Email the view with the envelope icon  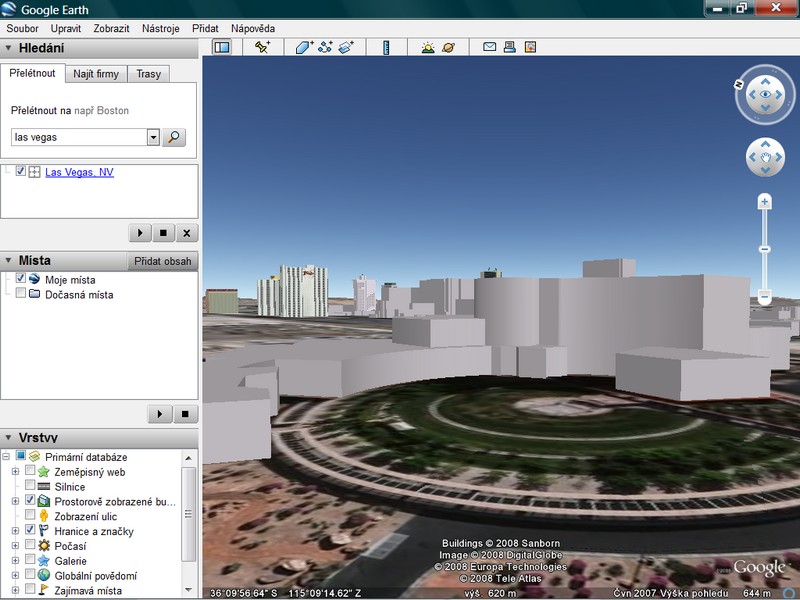489,47
